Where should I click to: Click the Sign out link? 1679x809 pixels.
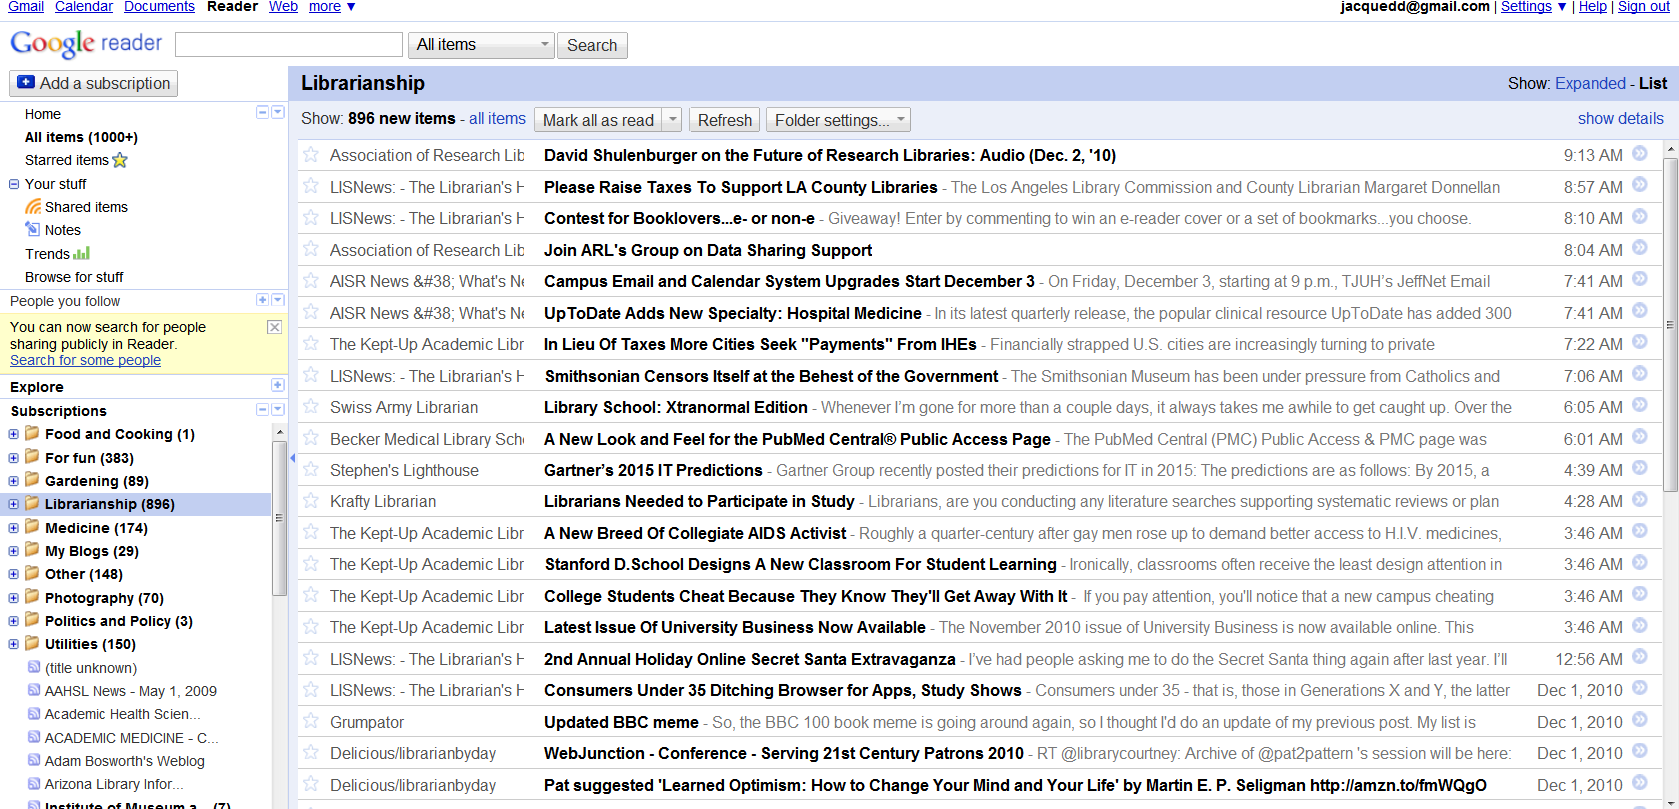(1644, 7)
